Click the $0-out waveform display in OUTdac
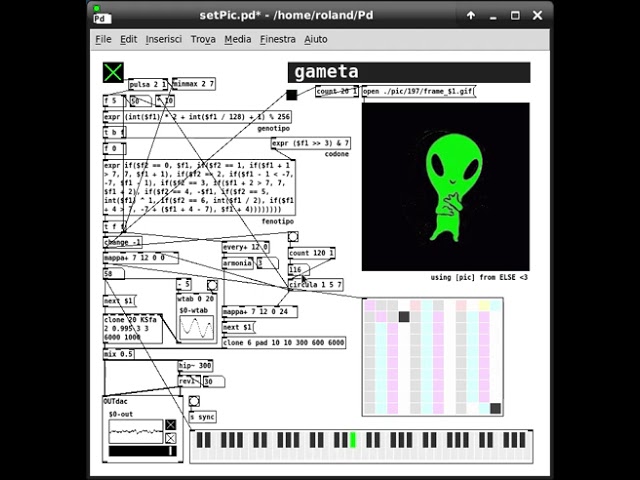 [136, 431]
